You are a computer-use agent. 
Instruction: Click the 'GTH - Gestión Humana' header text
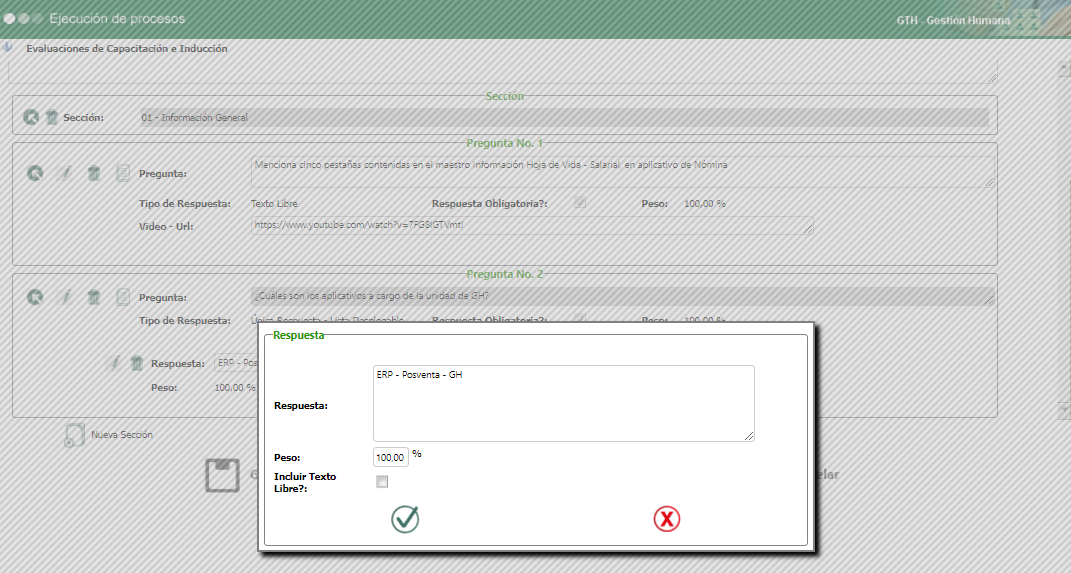953,20
